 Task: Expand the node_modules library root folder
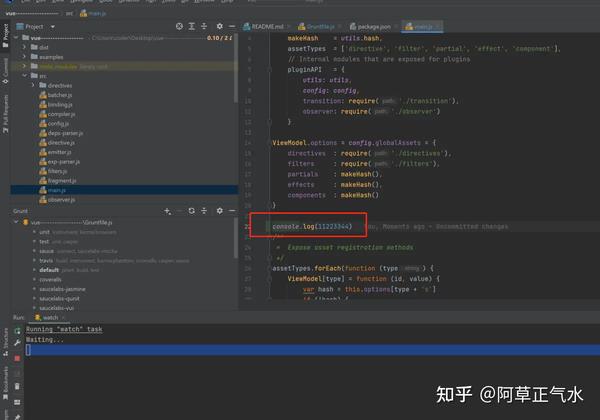pyautogui.click(x=24, y=66)
